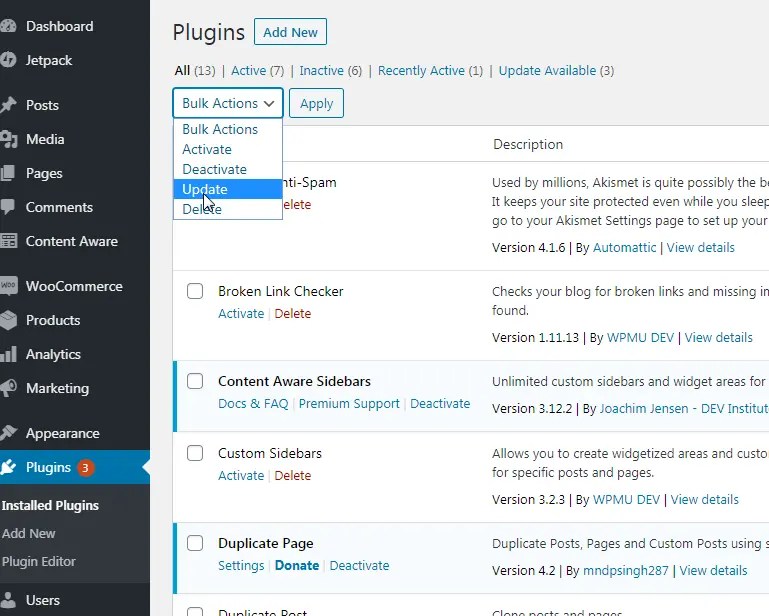Click the Products box icon
Viewport: 769px width, 616px height.
pyautogui.click(x=8, y=320)
